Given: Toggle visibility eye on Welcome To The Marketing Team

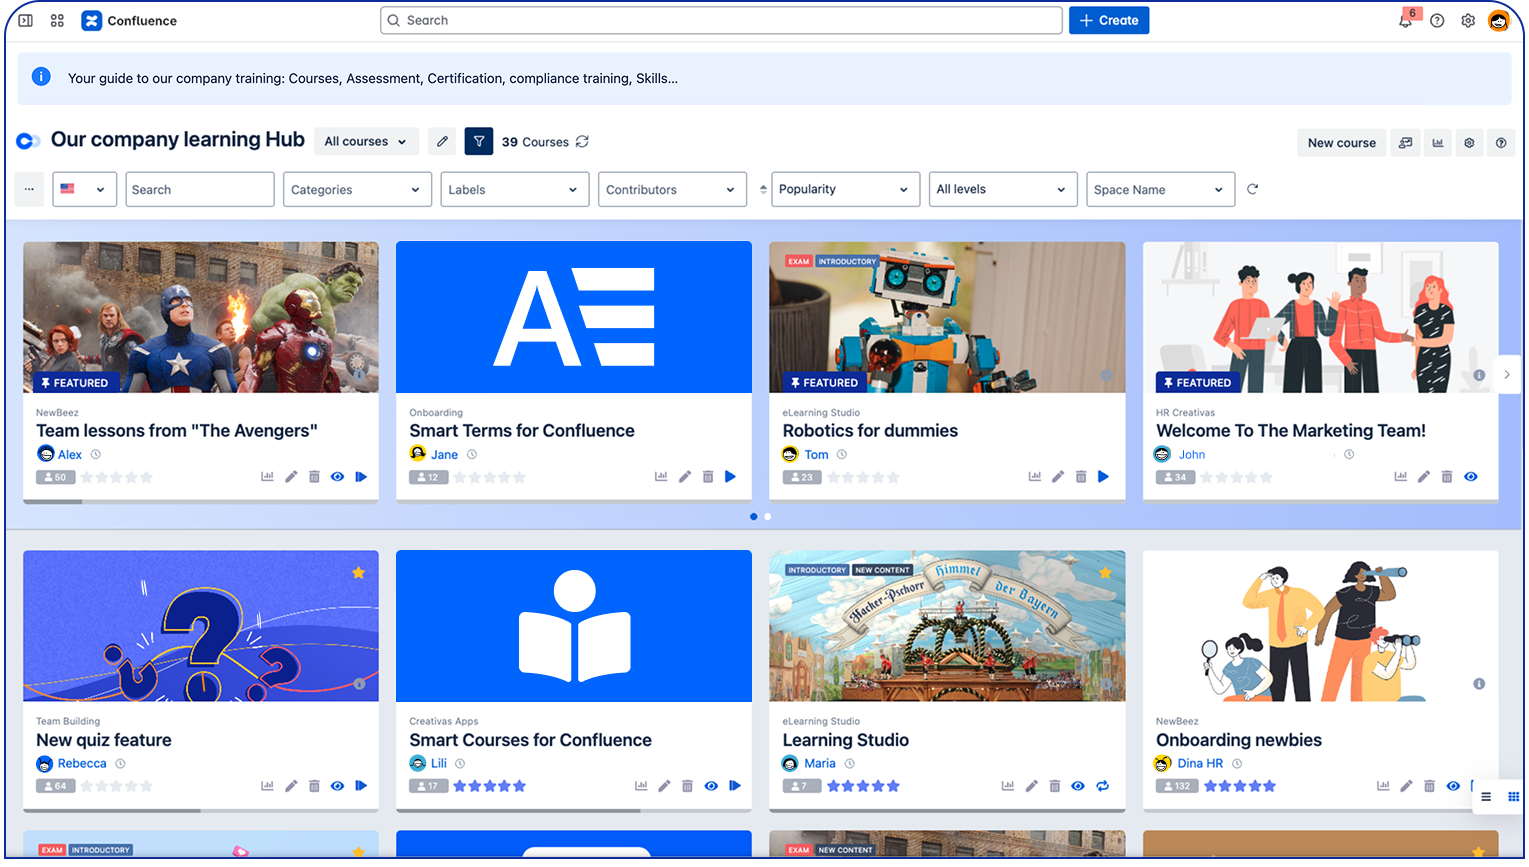Looking at the screenshot, I should pos(1470,477).
